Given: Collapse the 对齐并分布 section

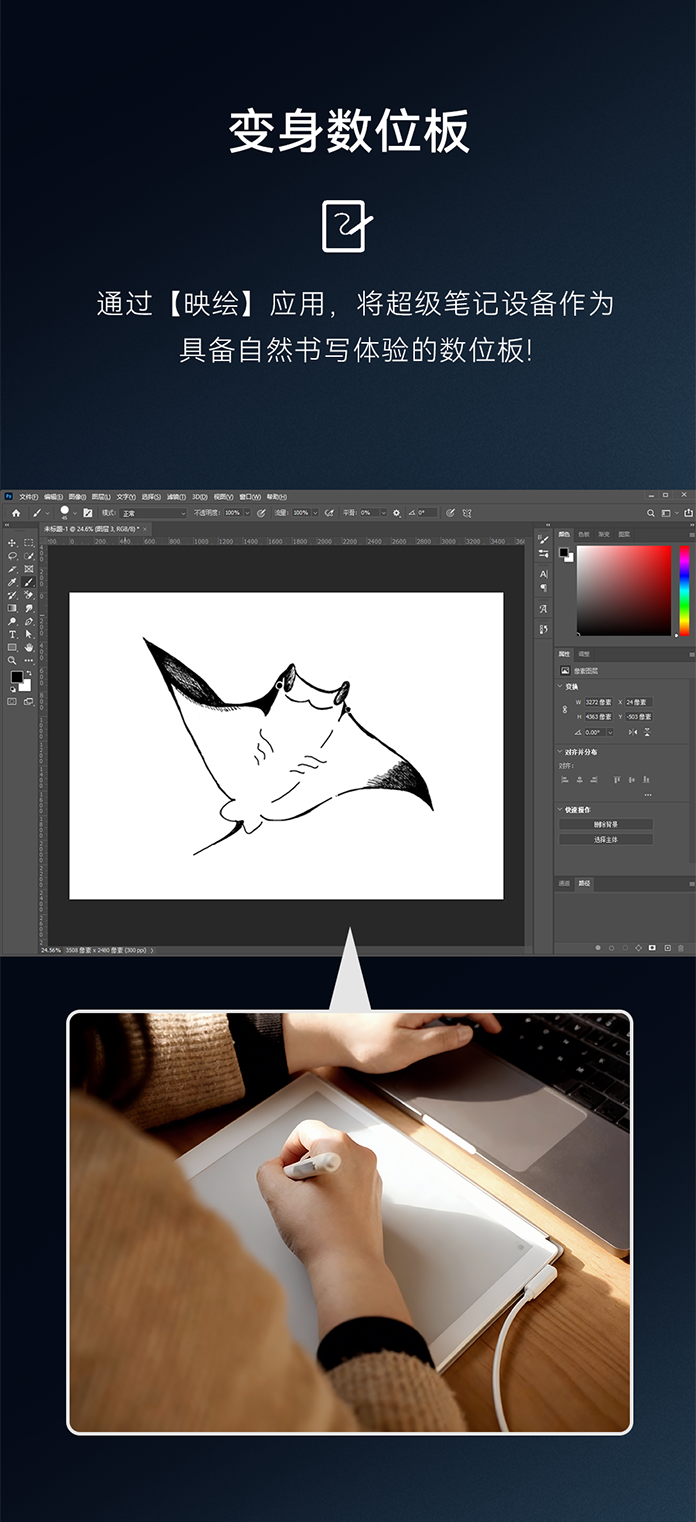Looking at the screenshot, I should 560,752.
